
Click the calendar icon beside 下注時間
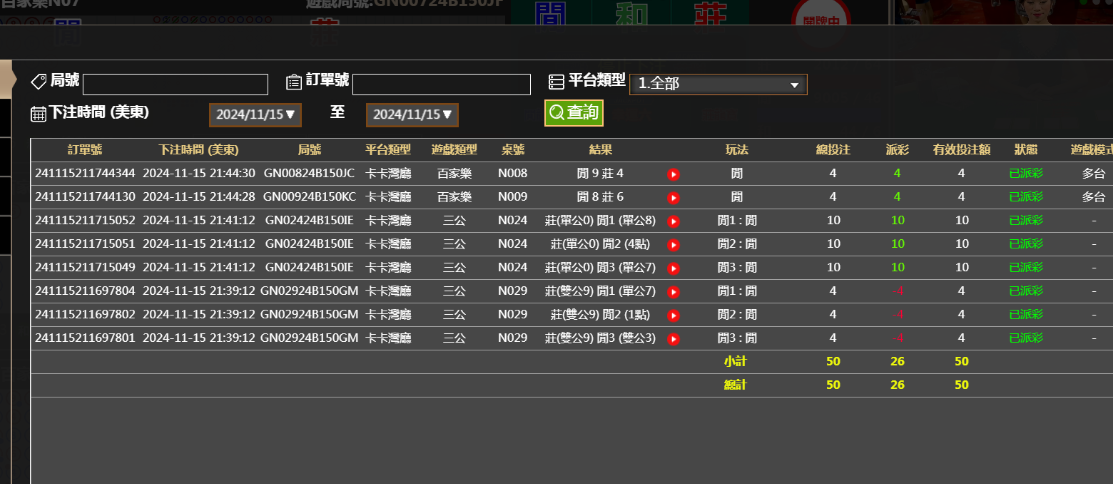[38, 113]
